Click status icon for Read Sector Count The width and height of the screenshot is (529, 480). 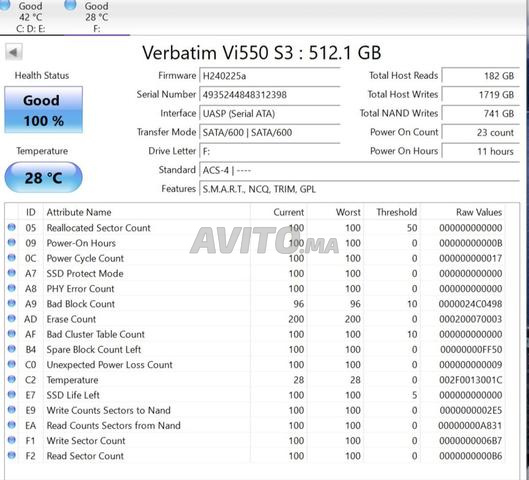[x=11, y=455]
